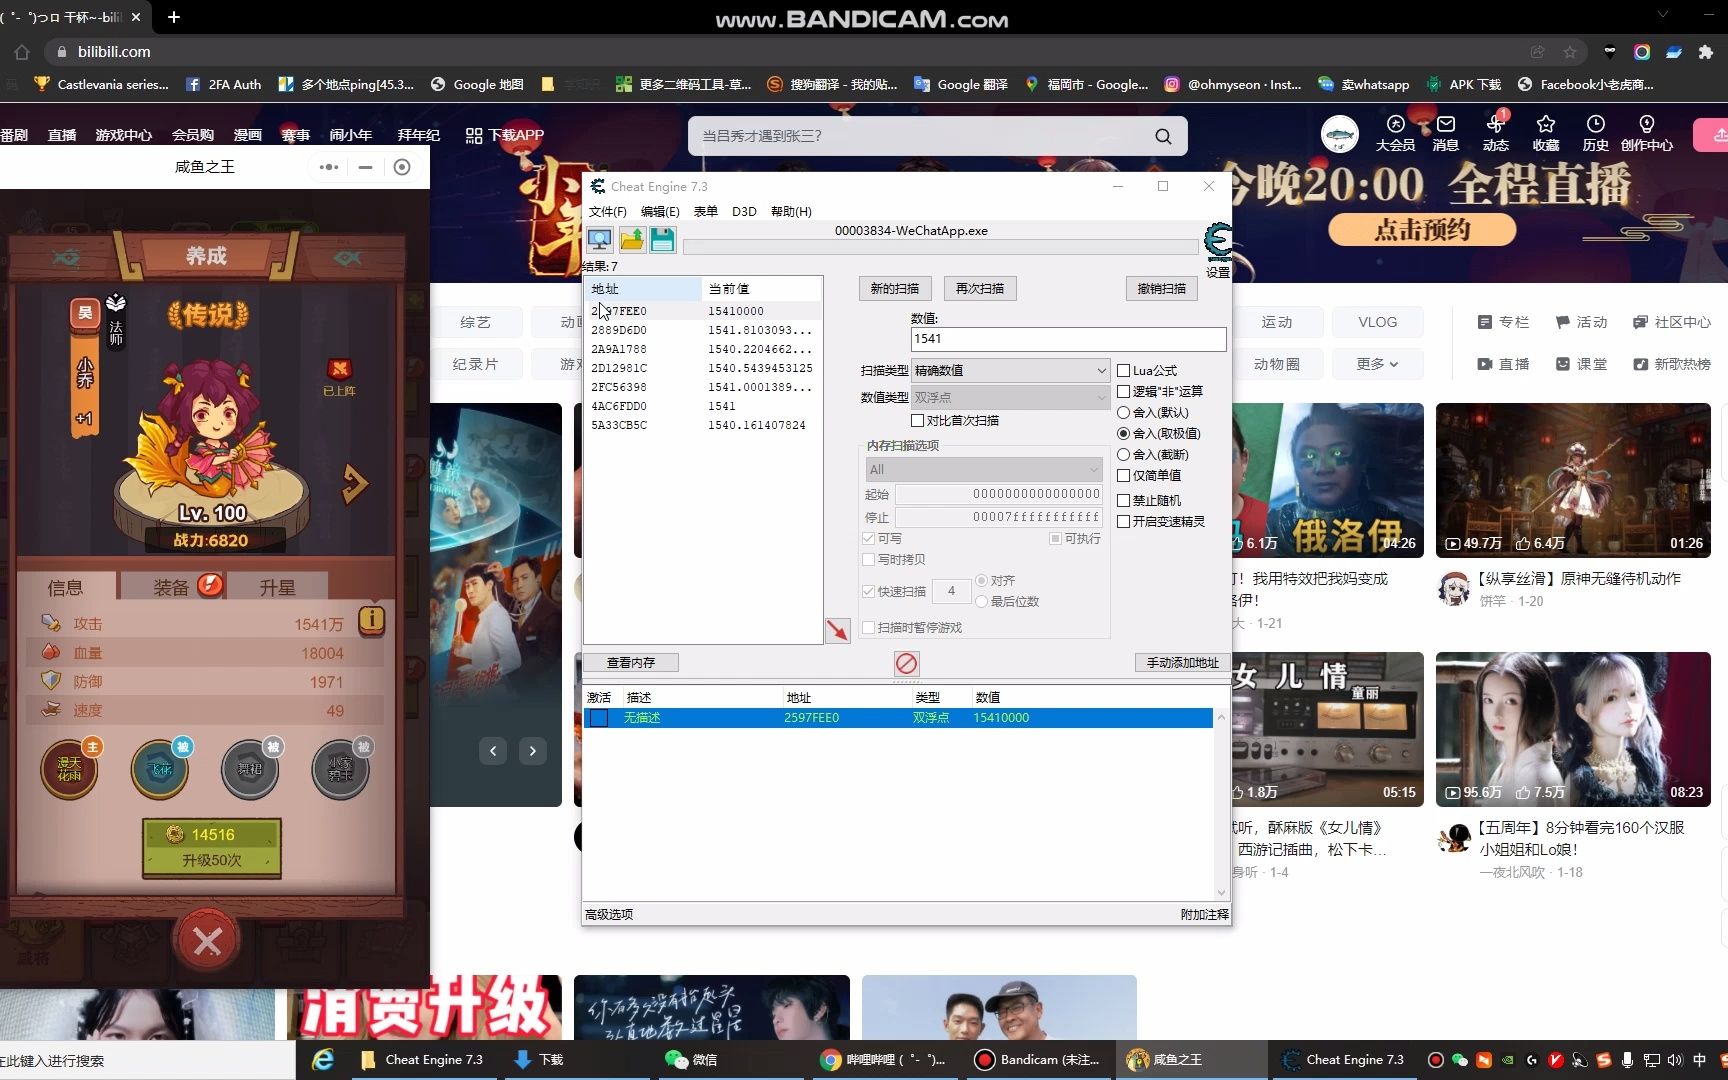Open 下载 folder in the taskbar

click(540, 1060)
